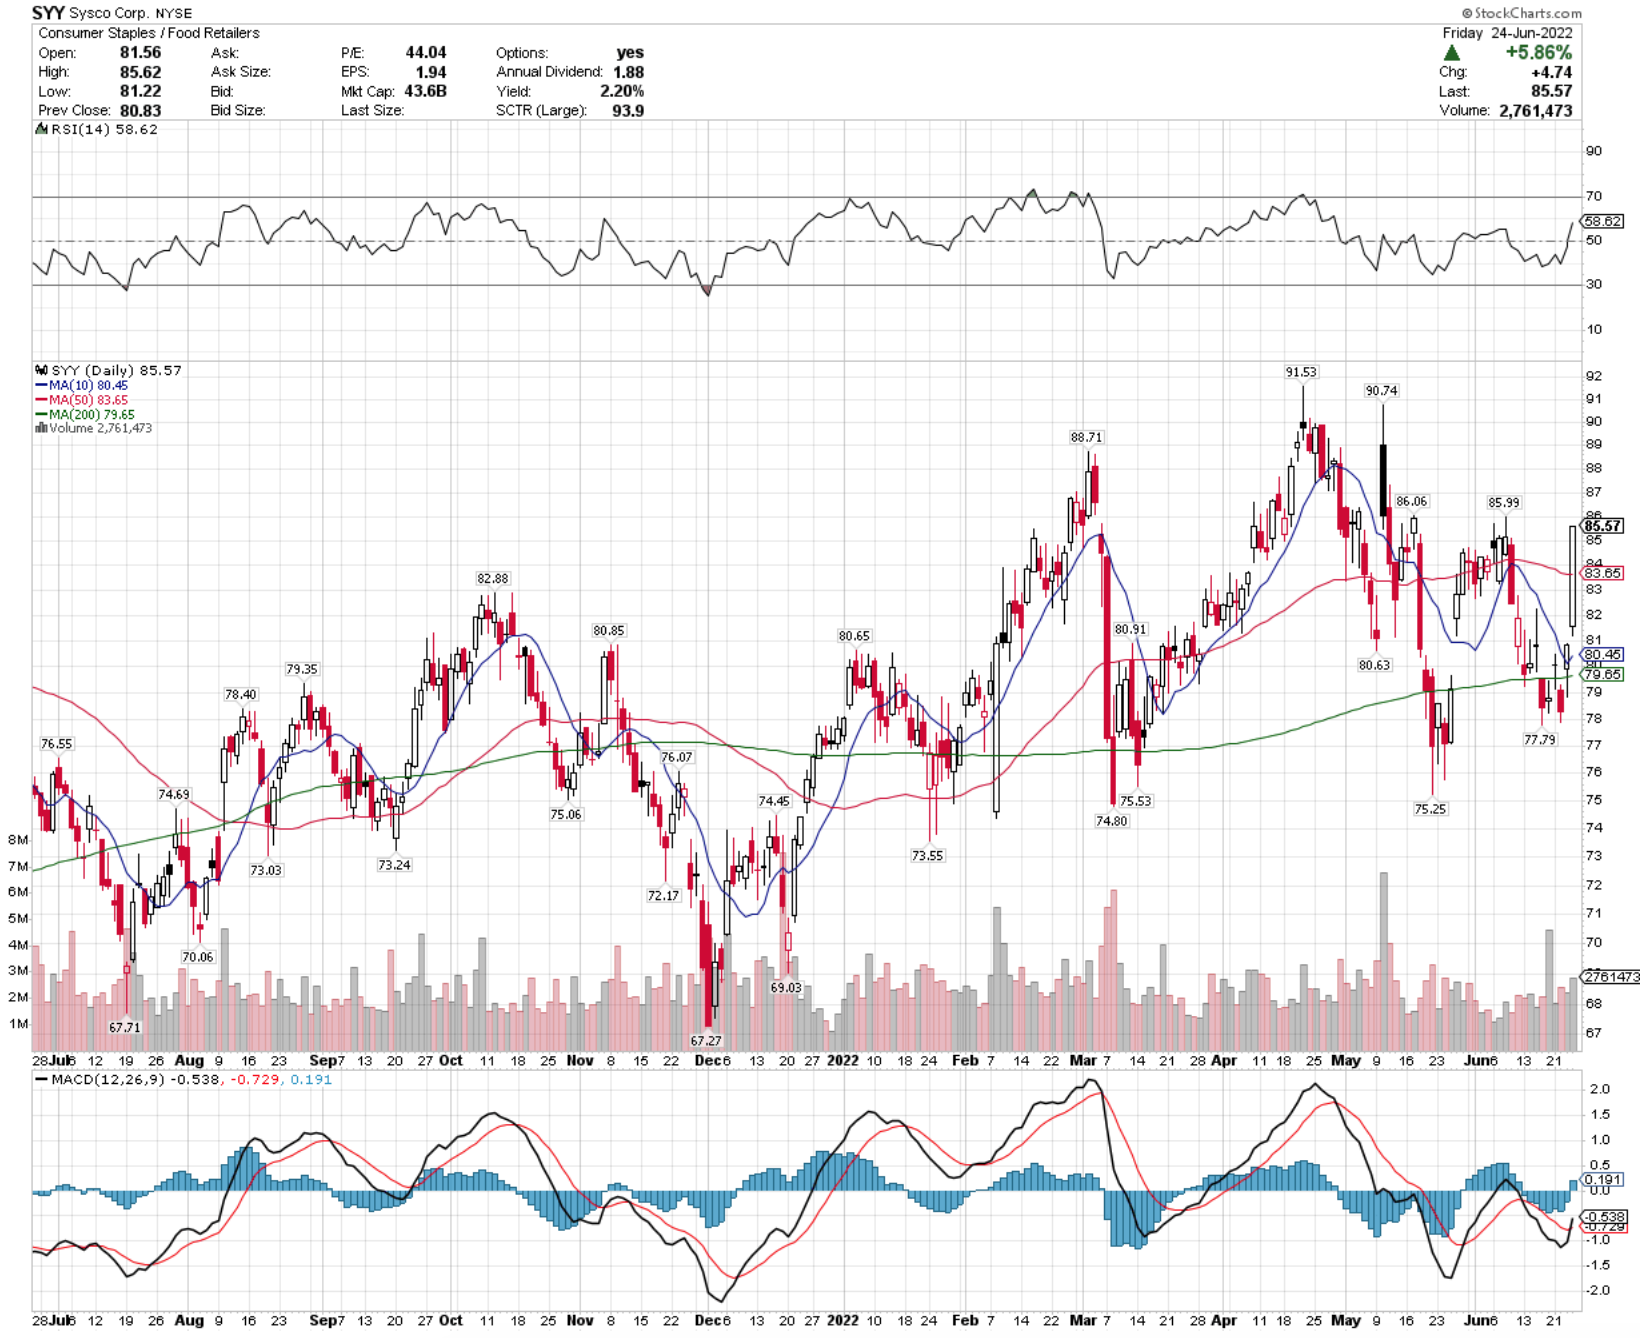Click the EPS value 1.94
1640x1338 pixels.
(431, 72)
